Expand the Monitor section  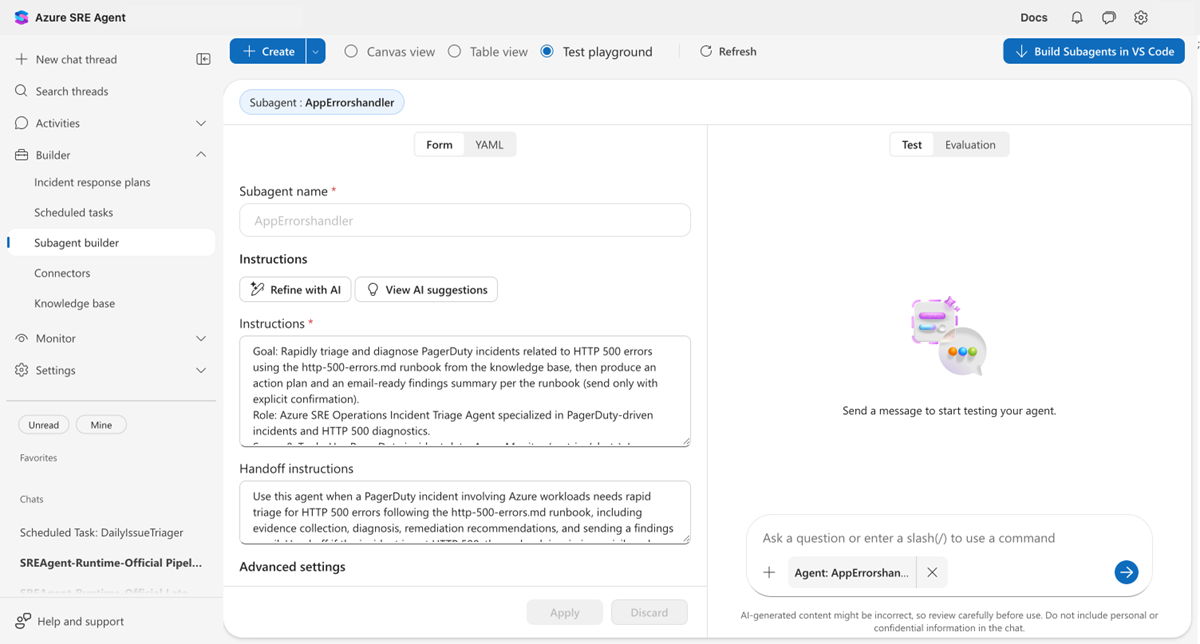click(x=201, y=338)
